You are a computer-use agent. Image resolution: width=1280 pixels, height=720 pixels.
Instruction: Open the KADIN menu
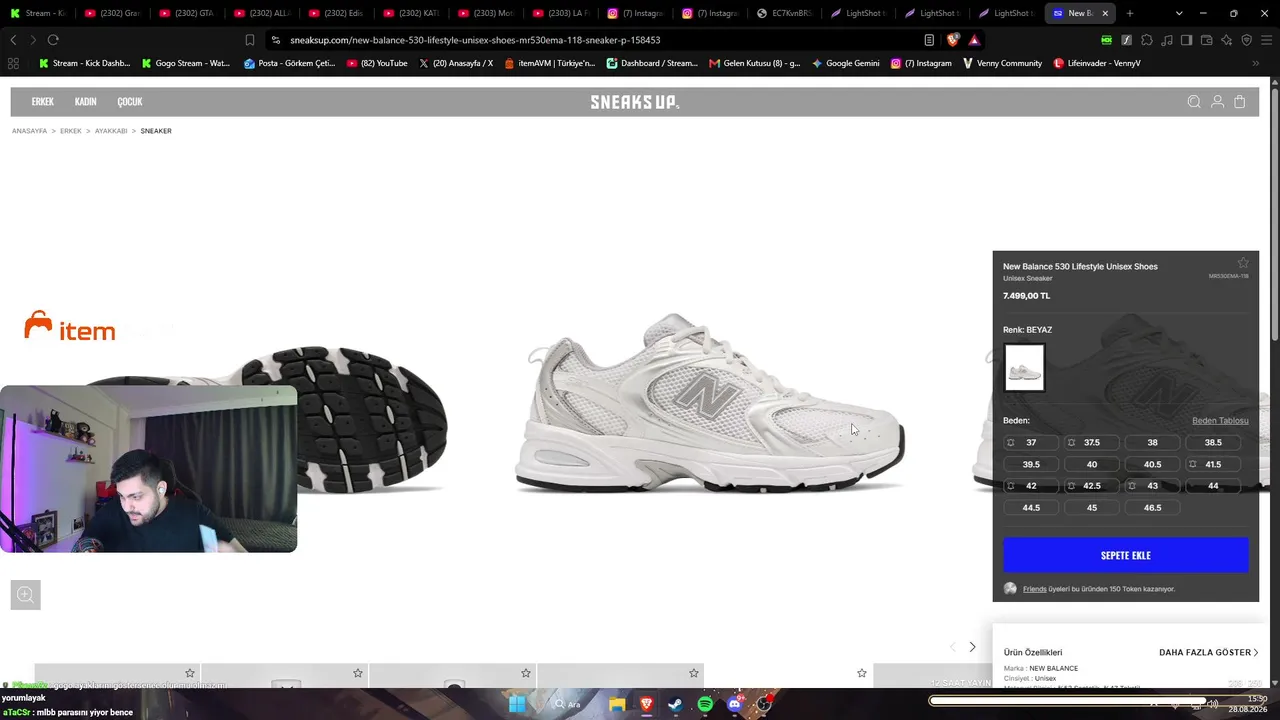tap(85, 102)
